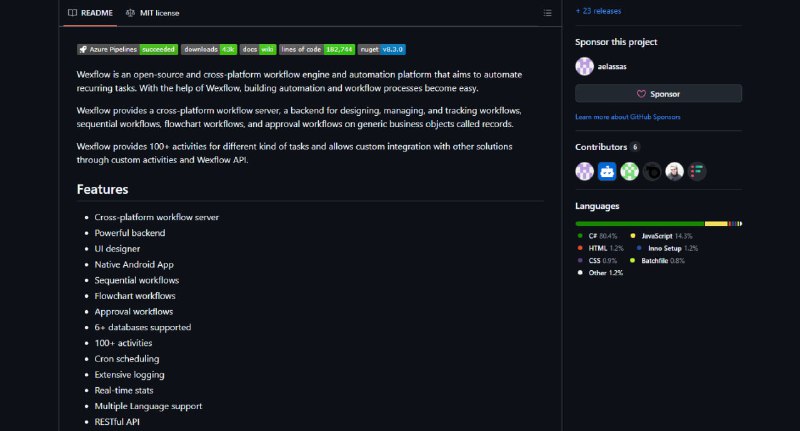Viewport: 800px width, 431px height.
Task: Click 'Extensive logging' list item
Action: 130,375
